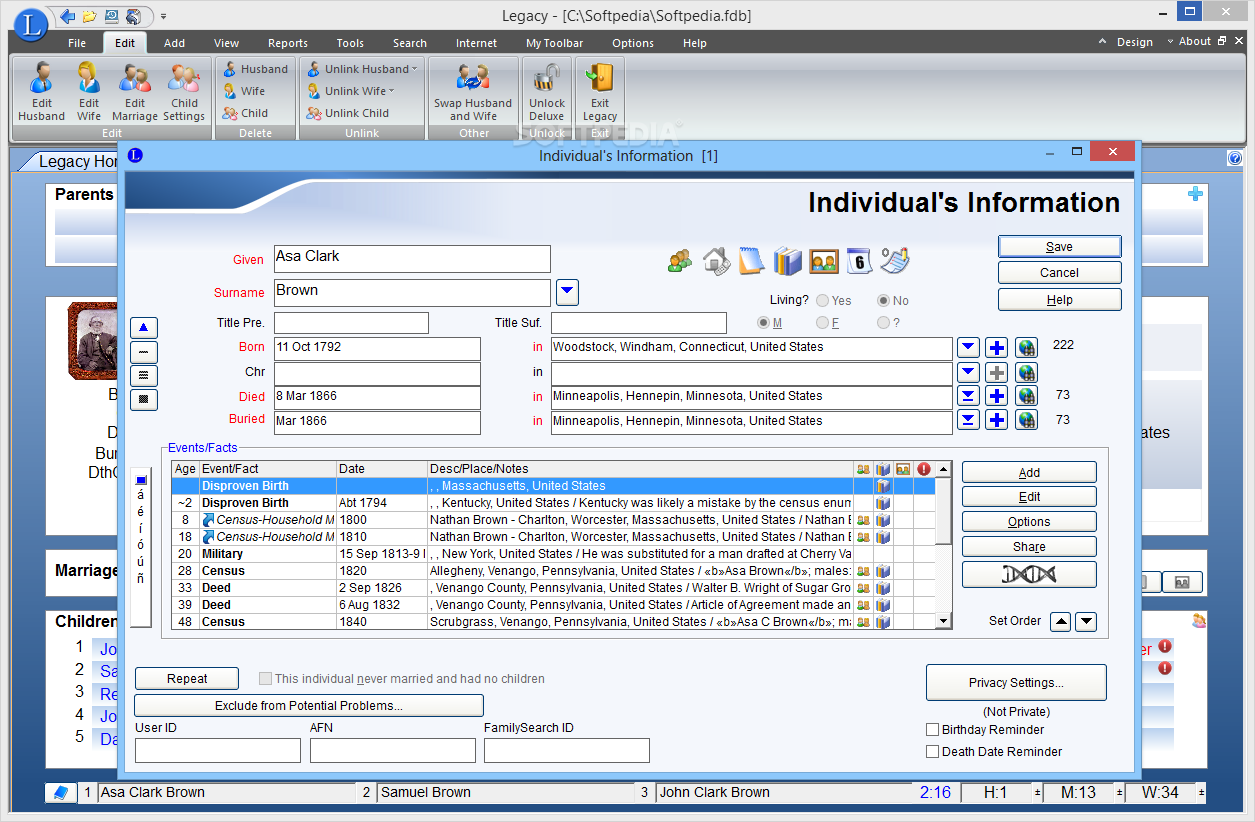Switch to the Reports ribbon tab
Viewport: 1255px width, 822px height.
[288, 43]
